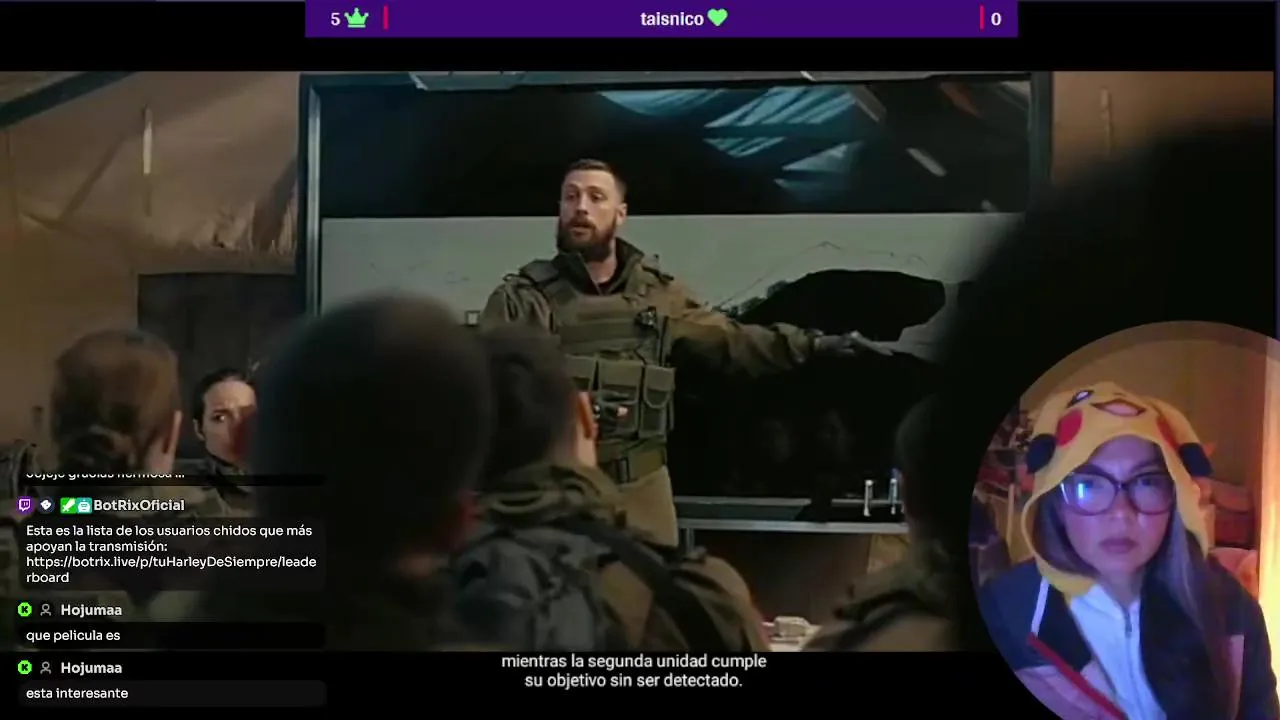Click the subtitle 'mientras la segunda unidad cumple'
The height and width of the screenshot is (720, 1280).
634,661
